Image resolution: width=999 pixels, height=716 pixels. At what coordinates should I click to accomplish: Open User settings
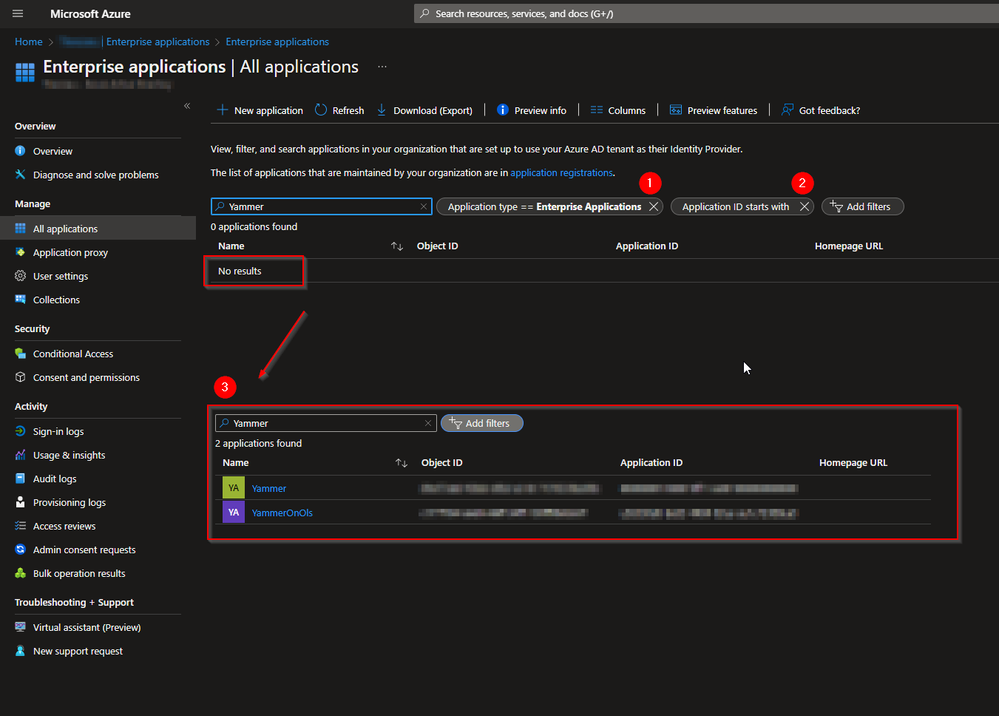[61, 276]
